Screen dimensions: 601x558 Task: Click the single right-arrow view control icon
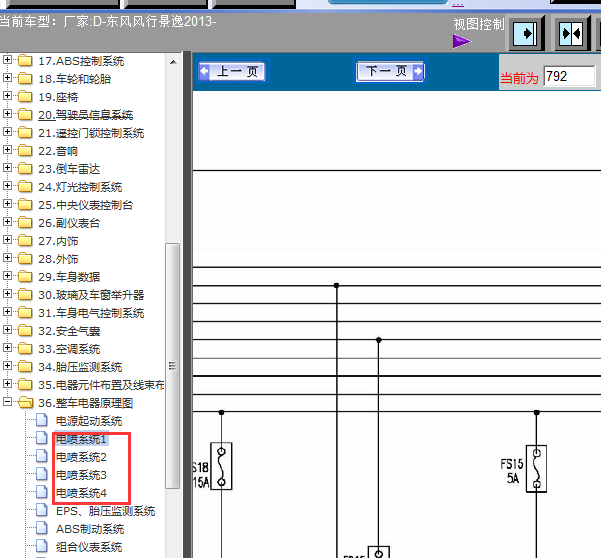point(525,33)
